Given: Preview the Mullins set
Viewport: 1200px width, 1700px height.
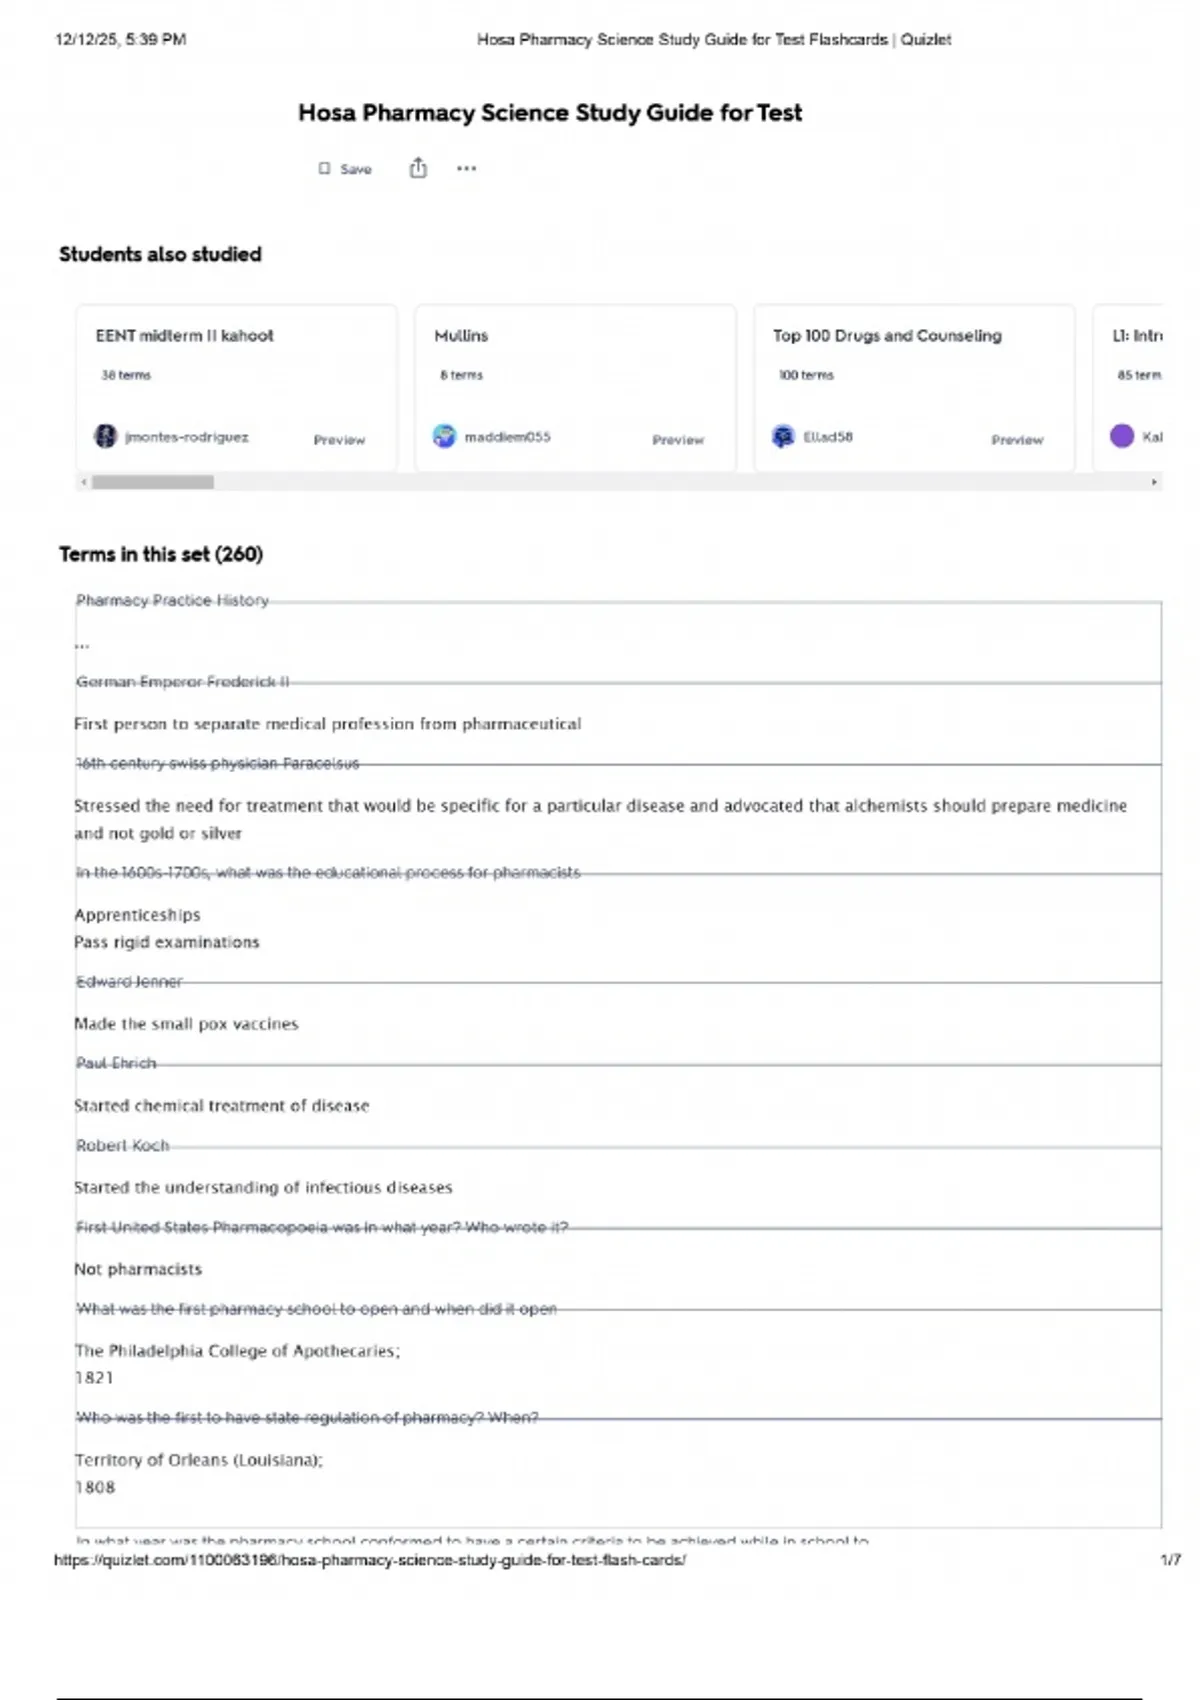Looking at the screenshot, I should point(678,440).
